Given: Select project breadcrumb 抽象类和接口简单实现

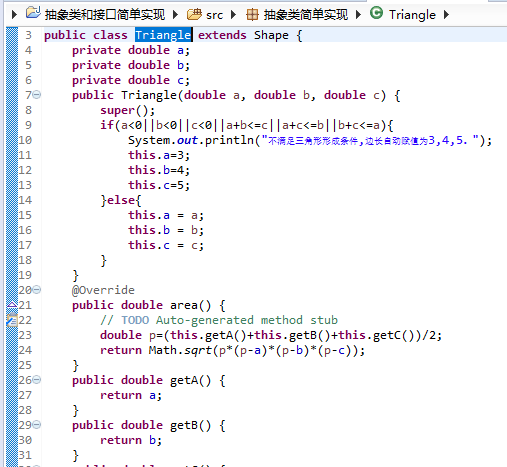Looking at the screenshot, I should point(105,15).
